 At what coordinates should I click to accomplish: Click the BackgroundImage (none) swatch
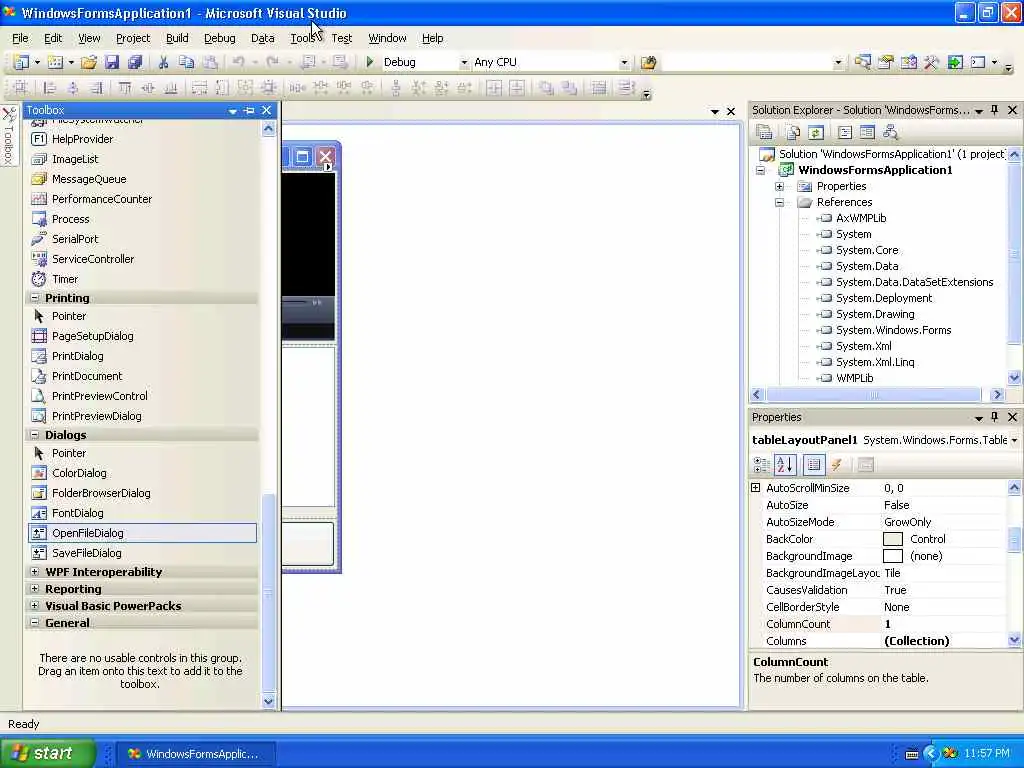pyautogui.click(x=893, y=556)
